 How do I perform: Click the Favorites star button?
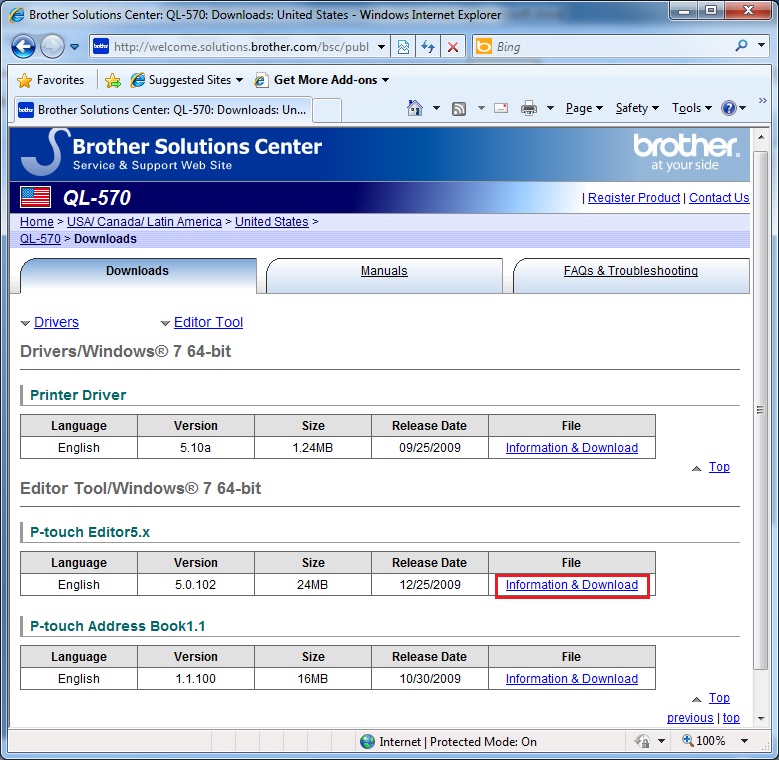[52, 80]
